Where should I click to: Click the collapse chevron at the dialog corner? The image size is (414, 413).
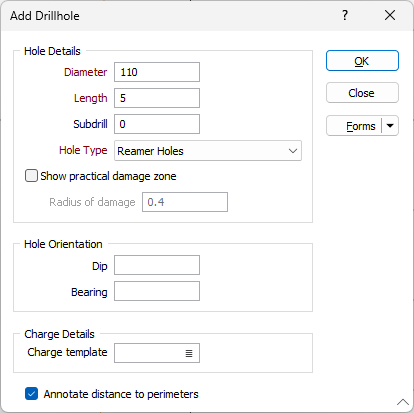[x=403, y=402]
